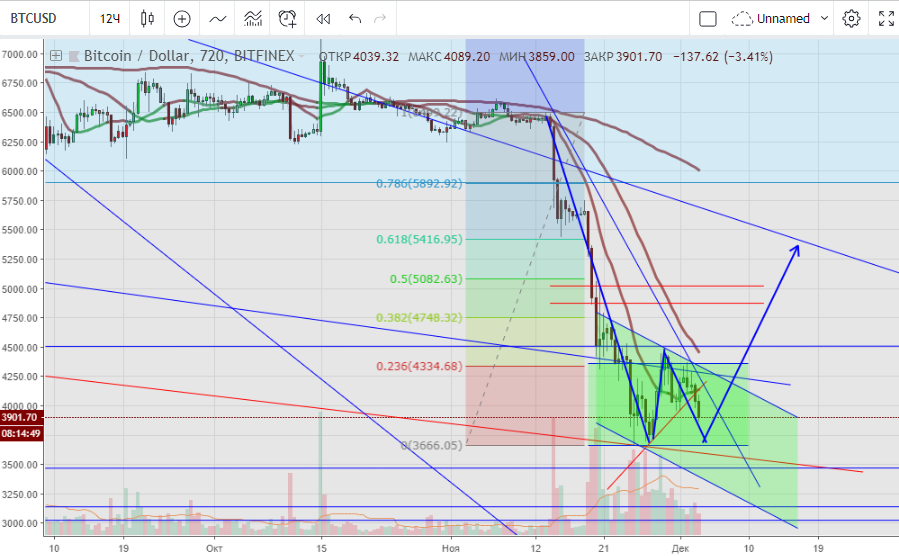This screenshot has width=899, height=556.
Task: Create an alert with the alarm clock icon
Action: point(288,18)
